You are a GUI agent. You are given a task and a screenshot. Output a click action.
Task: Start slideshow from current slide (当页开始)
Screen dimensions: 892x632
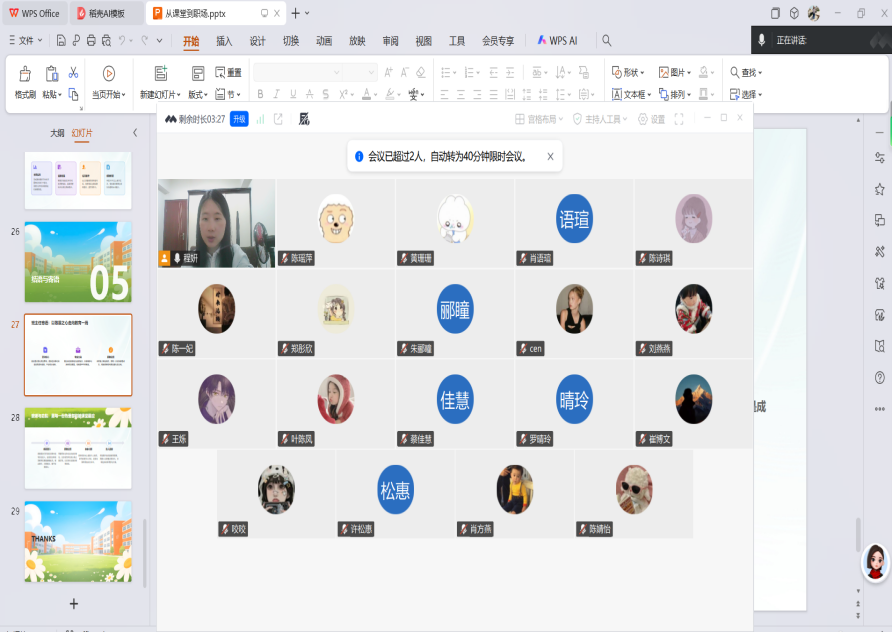point(108,80)
